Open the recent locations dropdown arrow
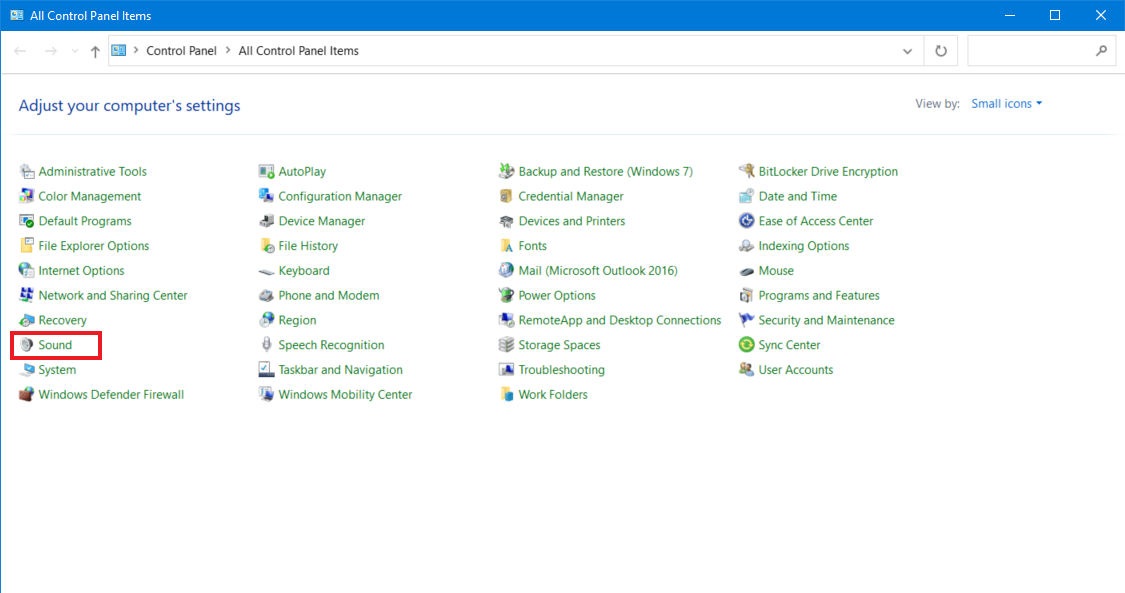1125x593 pixels. click(75, 51)
